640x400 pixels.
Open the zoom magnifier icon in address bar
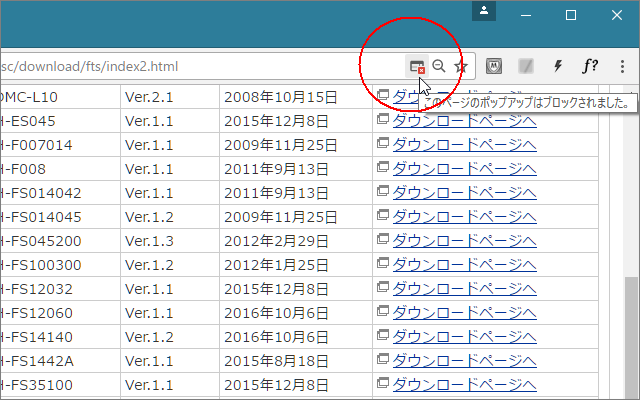point(439,66)
